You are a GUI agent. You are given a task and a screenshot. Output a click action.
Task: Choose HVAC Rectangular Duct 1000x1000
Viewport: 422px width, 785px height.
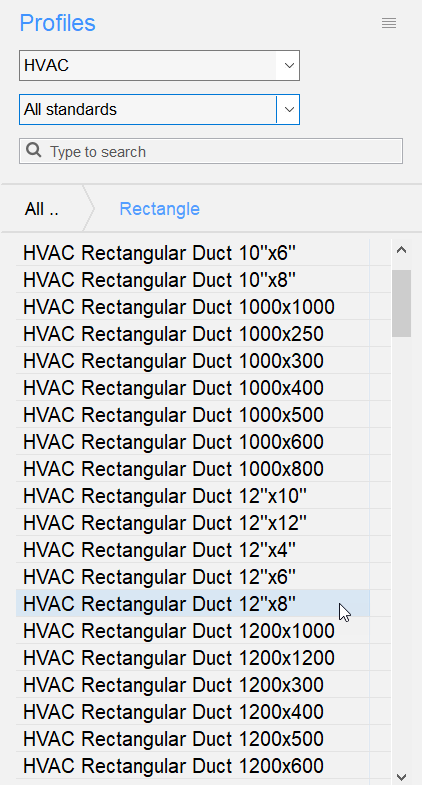point(193,306)
